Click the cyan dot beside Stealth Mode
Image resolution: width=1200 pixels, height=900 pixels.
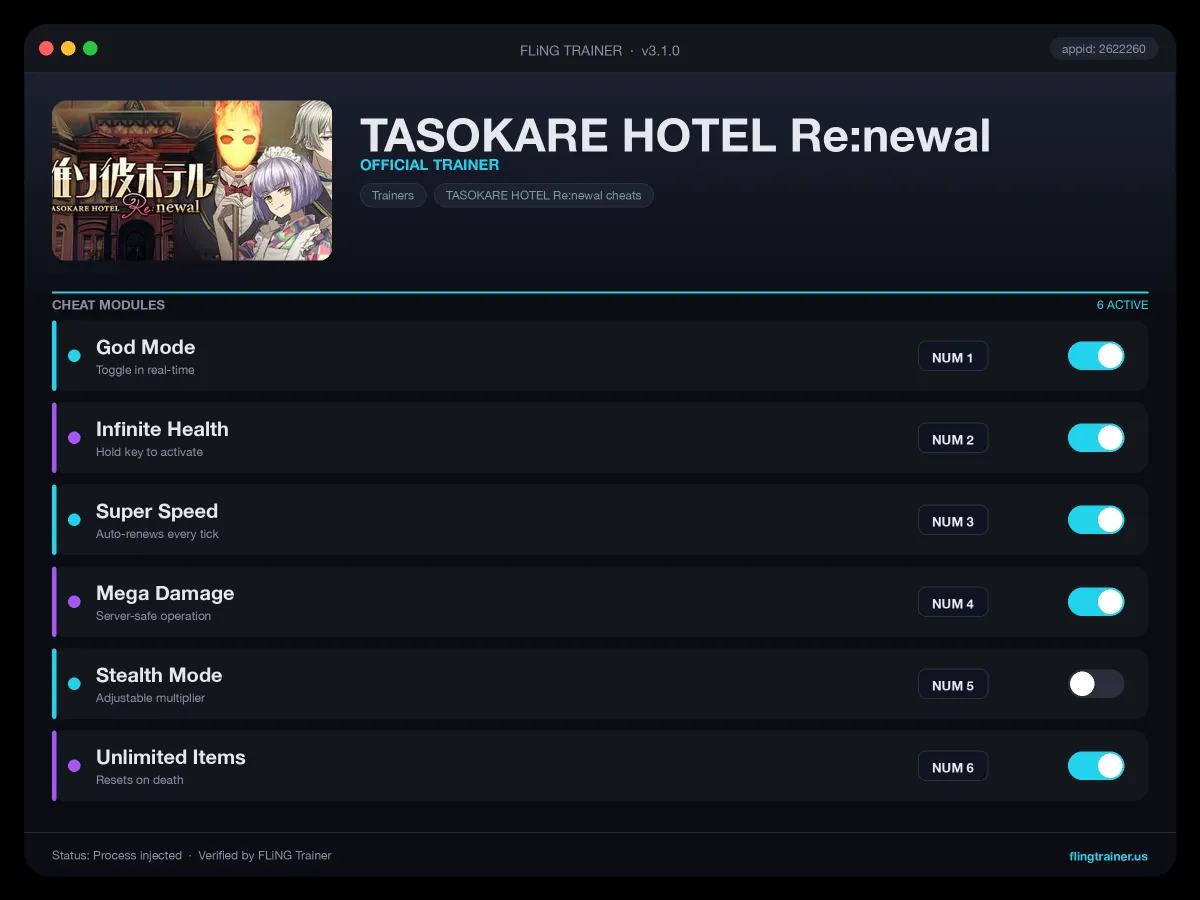74,684
